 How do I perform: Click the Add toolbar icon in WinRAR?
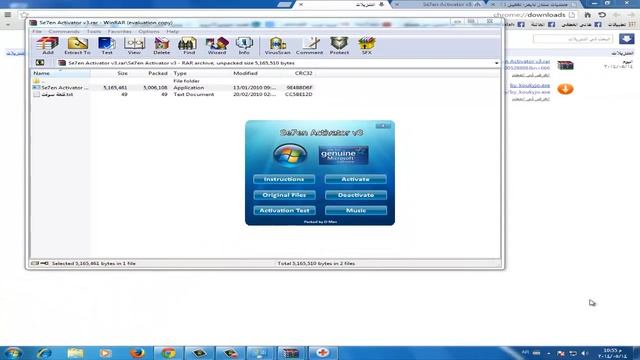pyautogui.click(x=48, y=45)
